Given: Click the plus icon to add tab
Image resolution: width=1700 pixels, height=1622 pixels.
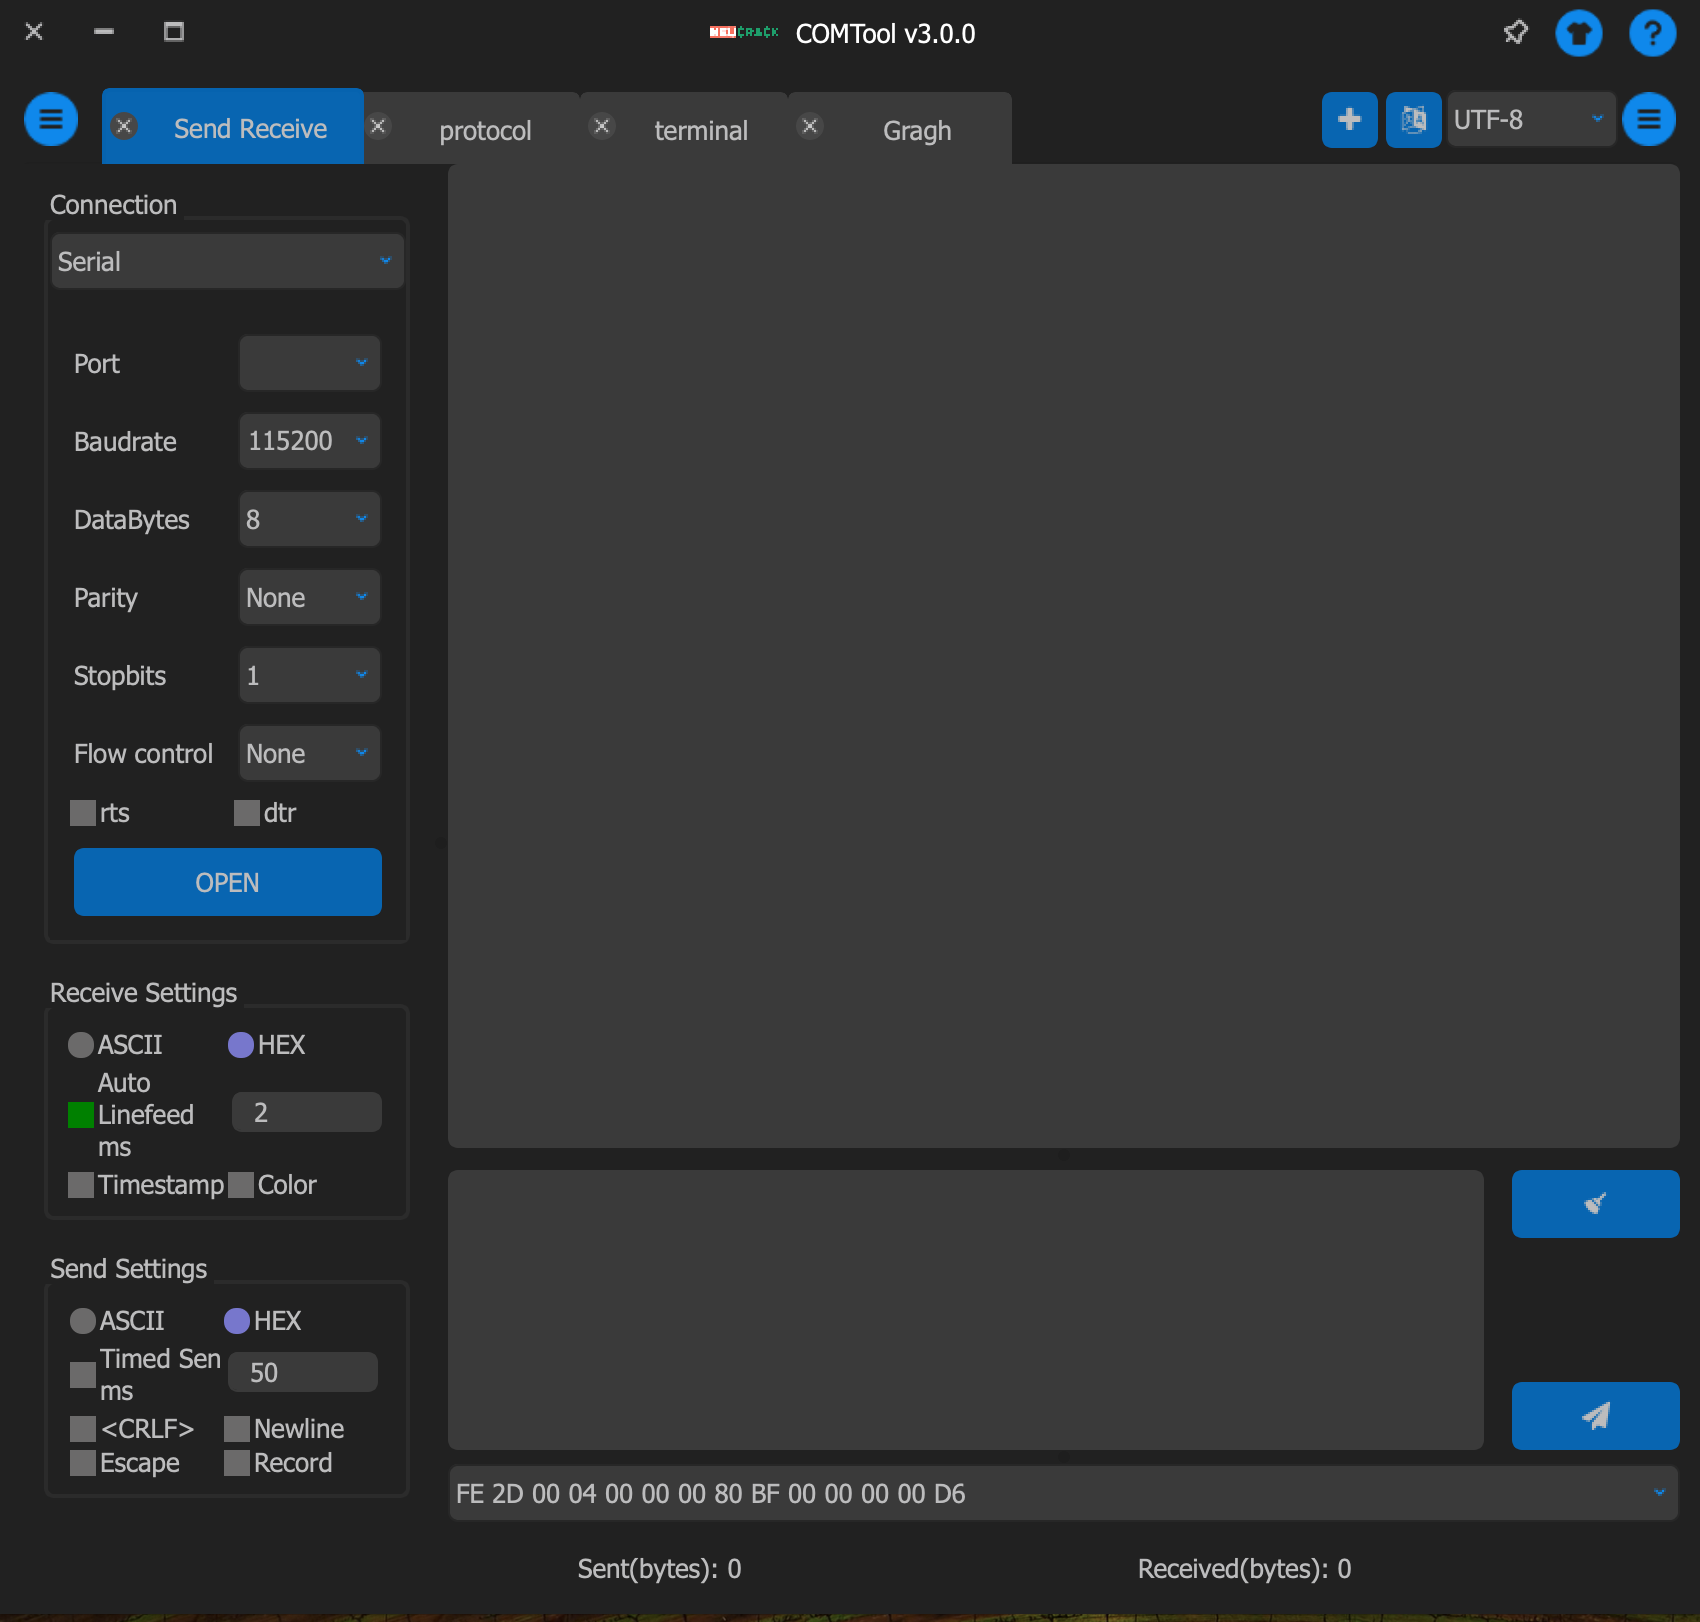Looking at the screenshot, I should point(1349,120).
